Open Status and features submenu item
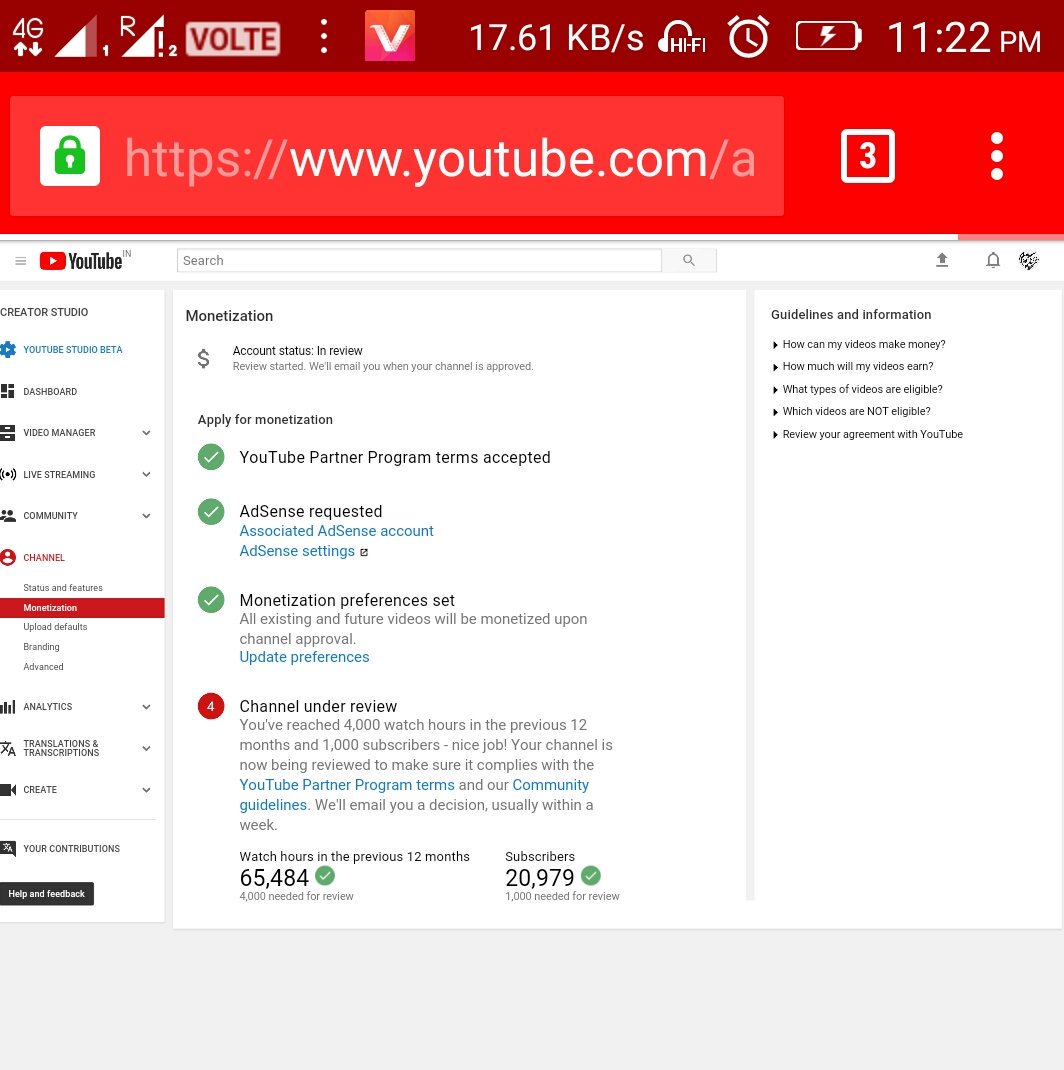The image size is (1064, 1070). (x=63, y=588)
